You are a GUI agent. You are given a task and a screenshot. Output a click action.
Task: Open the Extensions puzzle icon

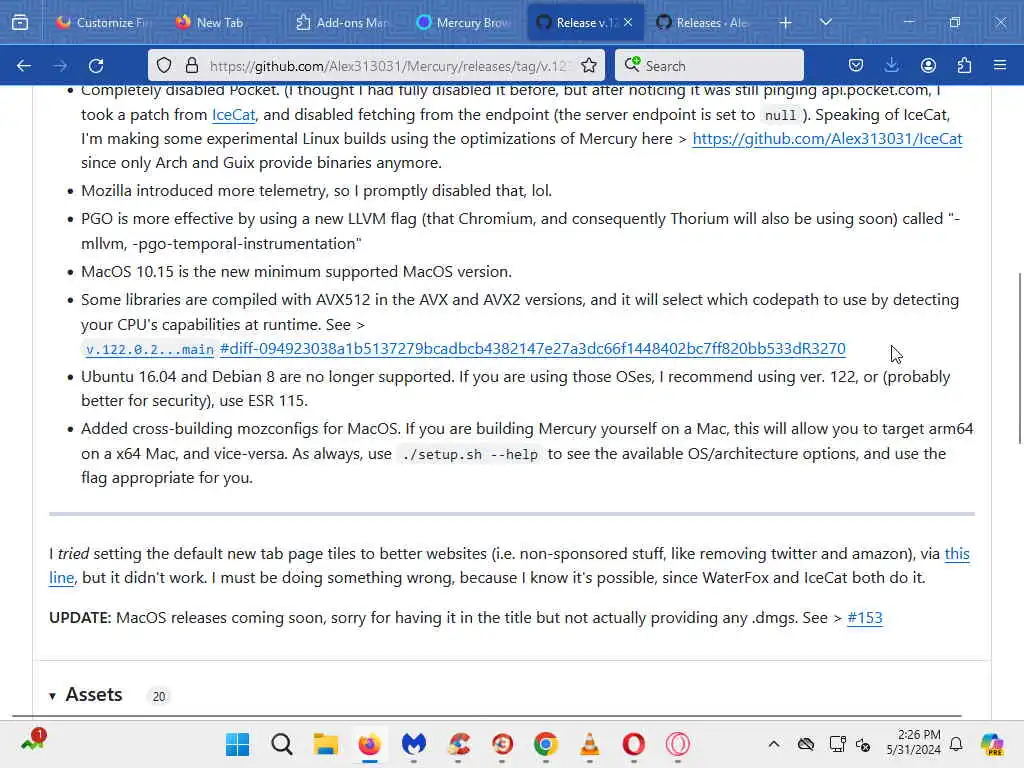tap(964, 65)
